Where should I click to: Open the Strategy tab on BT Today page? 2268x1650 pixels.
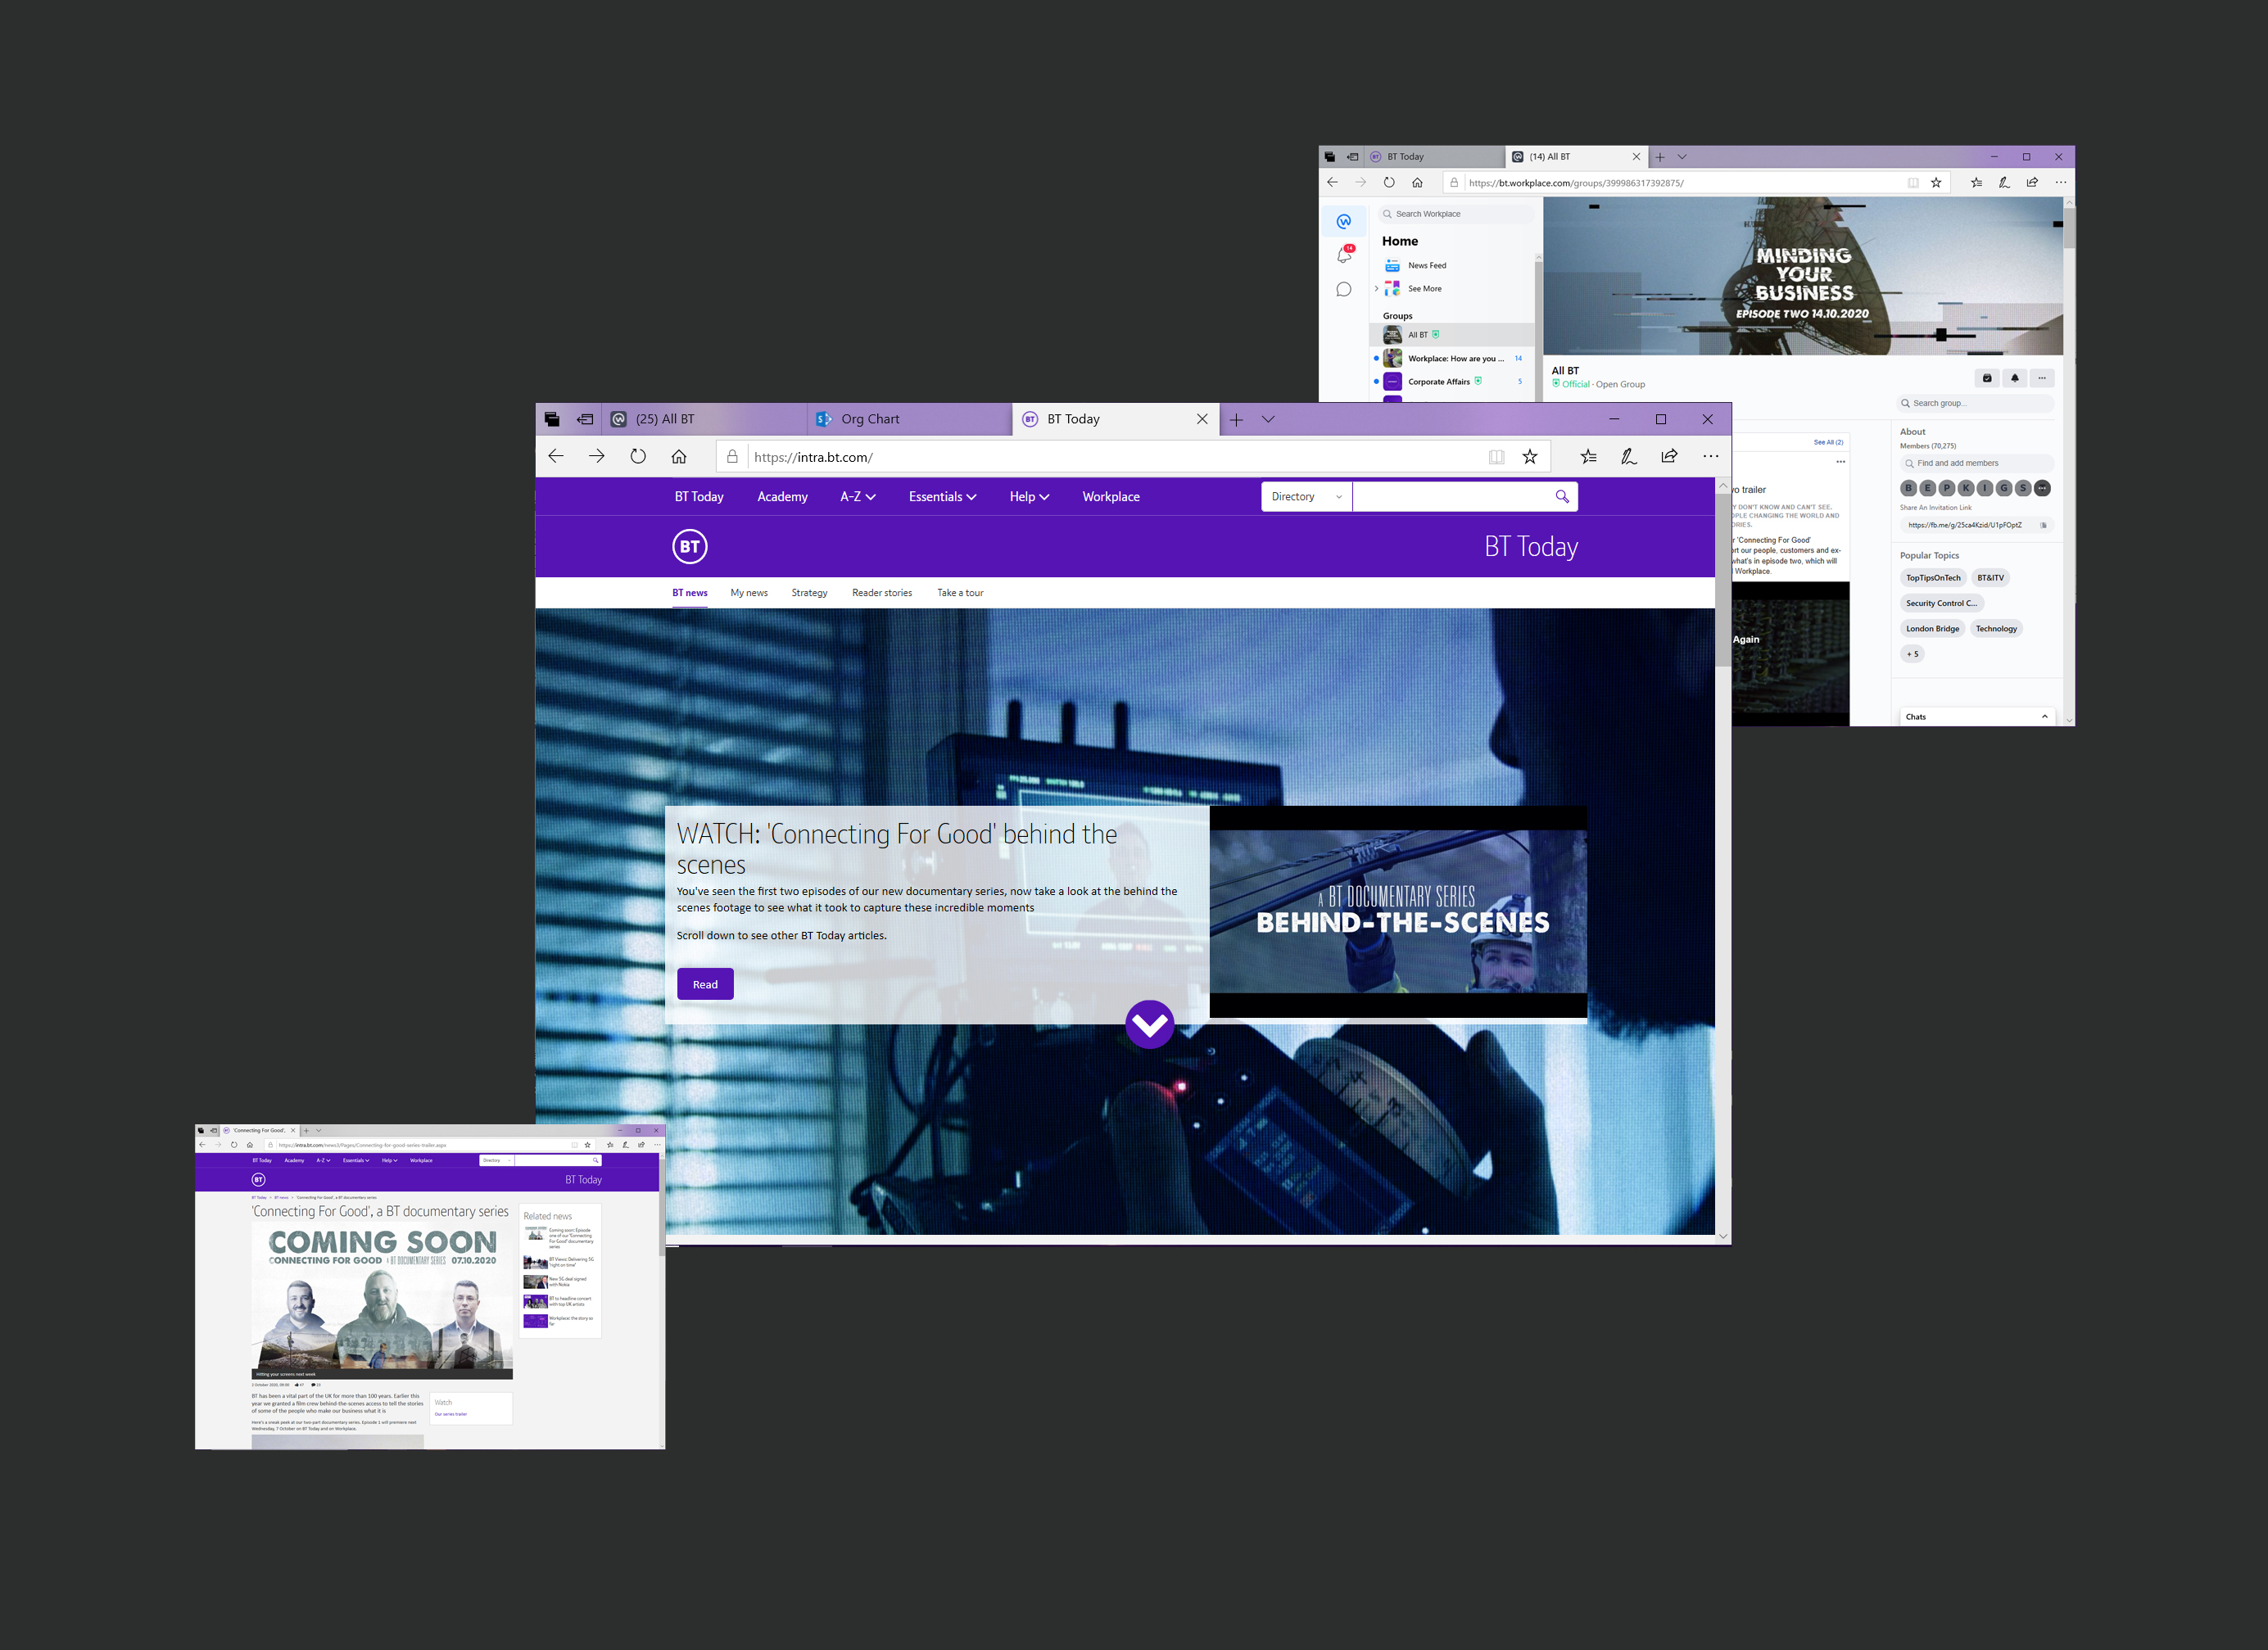809,593
